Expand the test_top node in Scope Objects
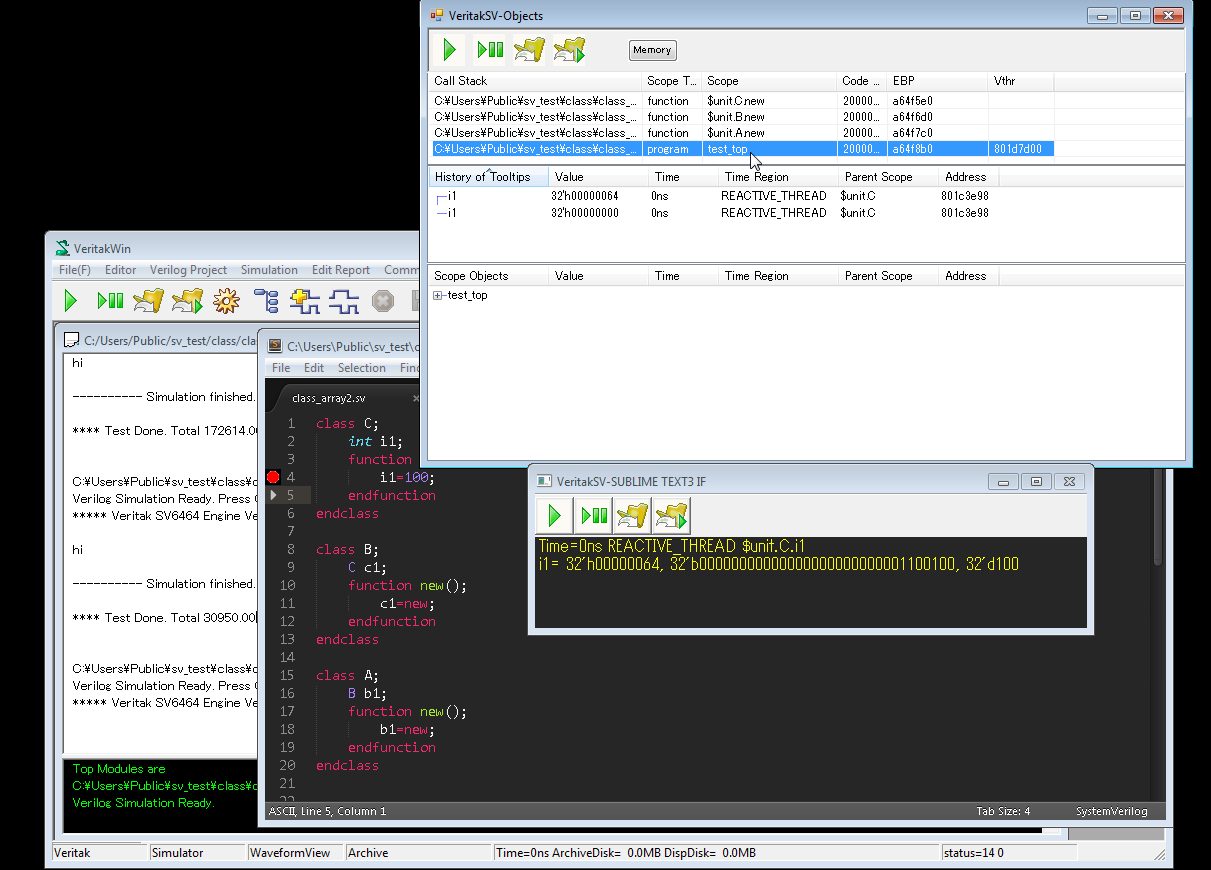Viewport: 1211px width, 870px height. tap(438, 296)
